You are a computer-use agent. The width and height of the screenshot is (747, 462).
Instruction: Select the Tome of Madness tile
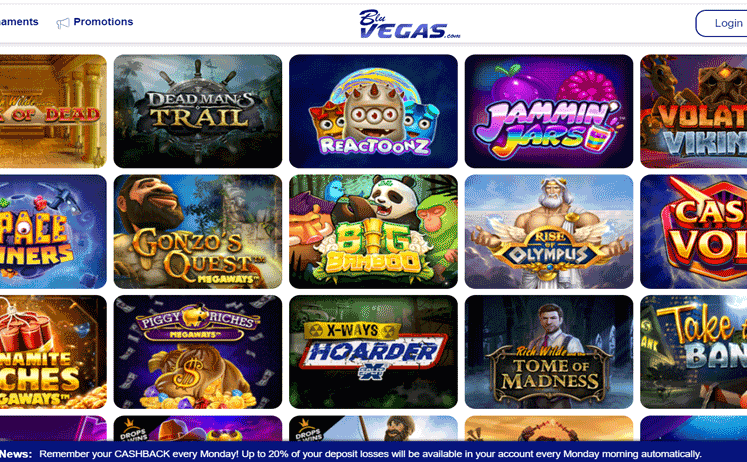pos(549,352)
